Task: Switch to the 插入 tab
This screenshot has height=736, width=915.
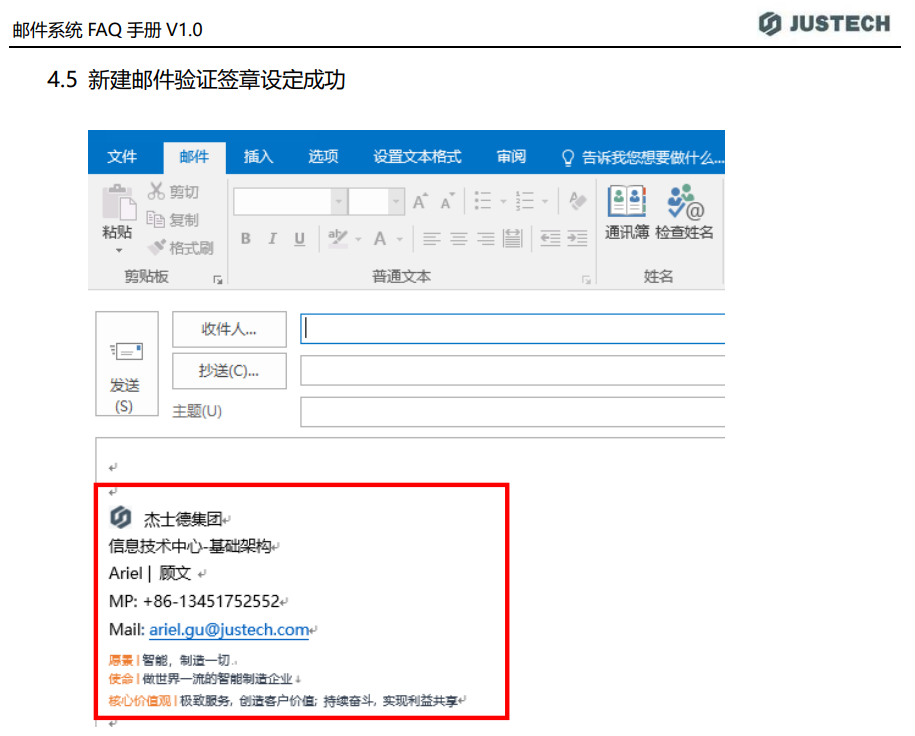Action: tap(259, 156)
